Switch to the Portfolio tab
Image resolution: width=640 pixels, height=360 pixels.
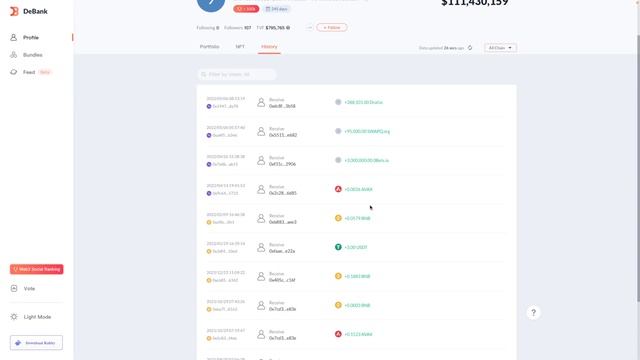209,47
